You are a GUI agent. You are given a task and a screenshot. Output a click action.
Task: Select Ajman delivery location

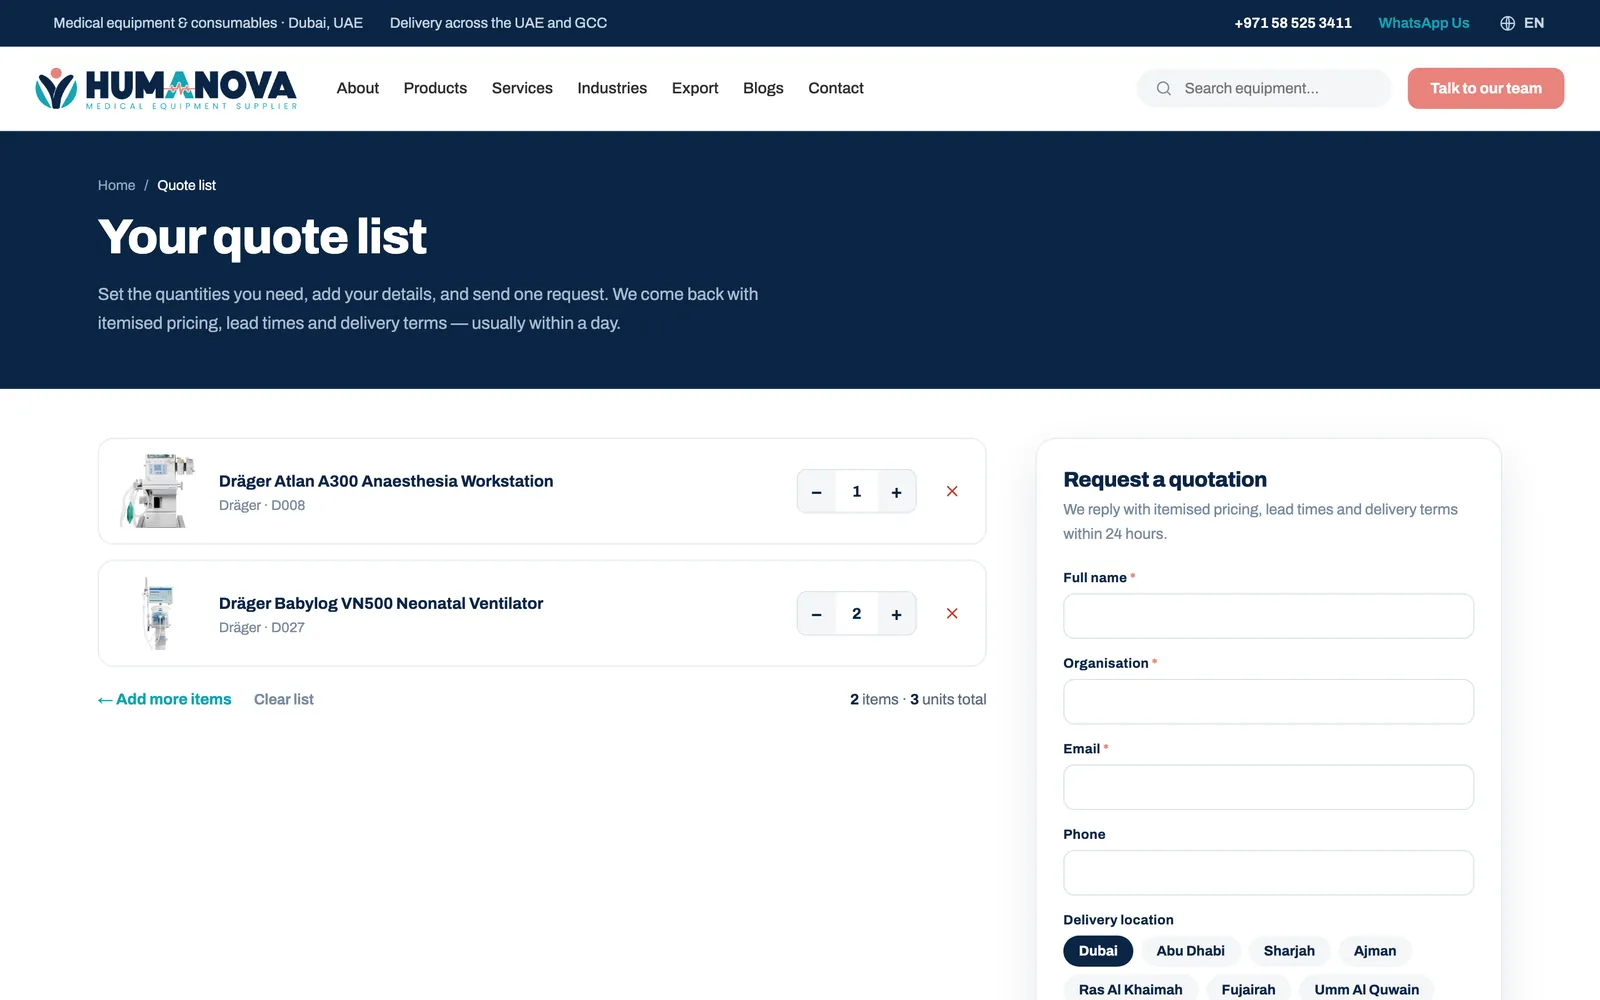pos(1375,951)
